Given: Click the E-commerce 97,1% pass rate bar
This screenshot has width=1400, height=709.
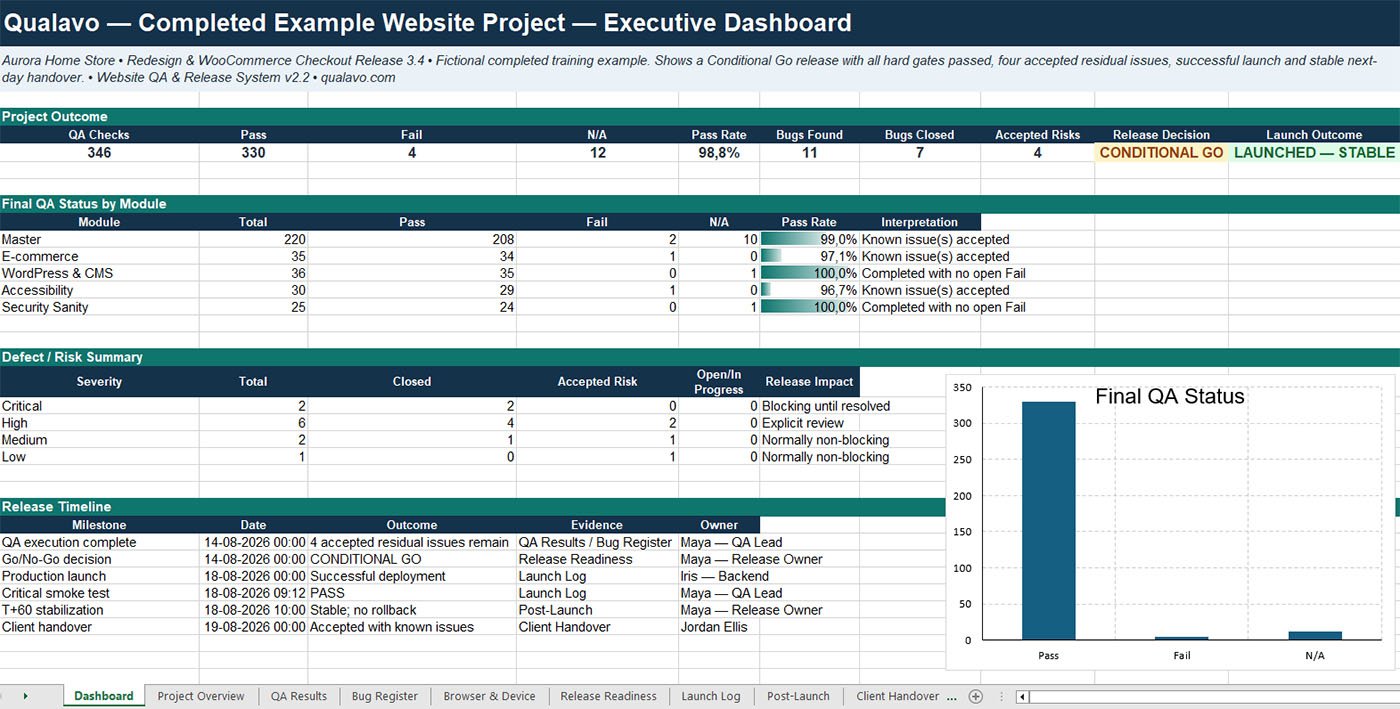Looking at the screenshot, I should [x=809, y=257].
